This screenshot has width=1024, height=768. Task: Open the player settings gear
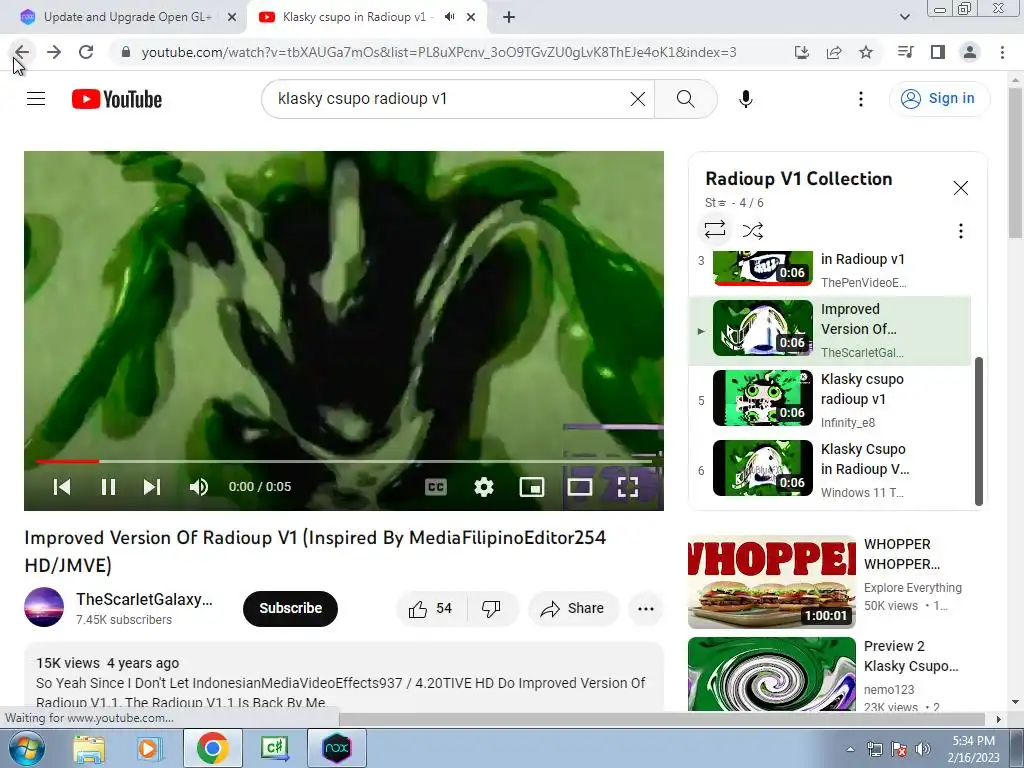(x=484, y=487)
